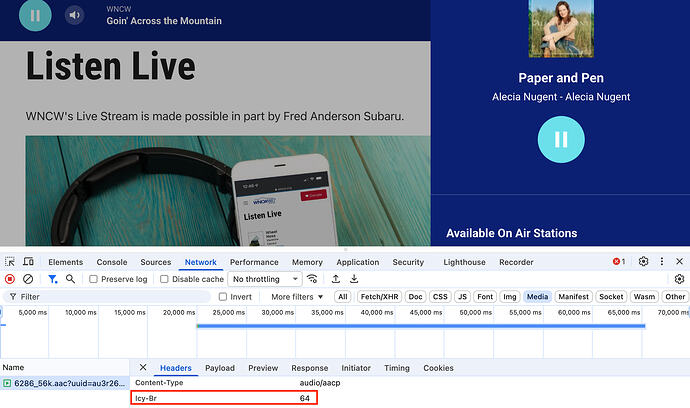Pause the stream in the top player bar

35,15
